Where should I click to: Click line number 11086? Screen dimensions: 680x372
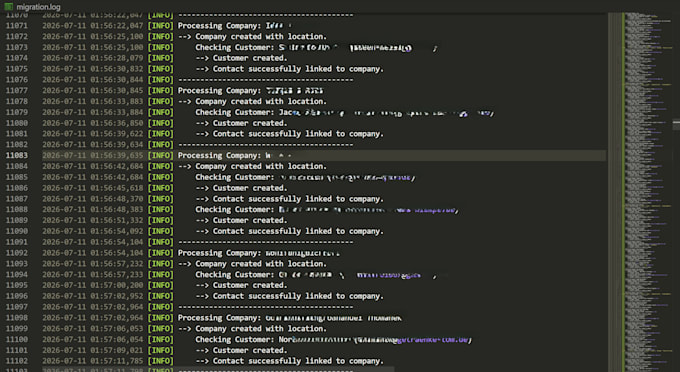(x=16, y=188)
